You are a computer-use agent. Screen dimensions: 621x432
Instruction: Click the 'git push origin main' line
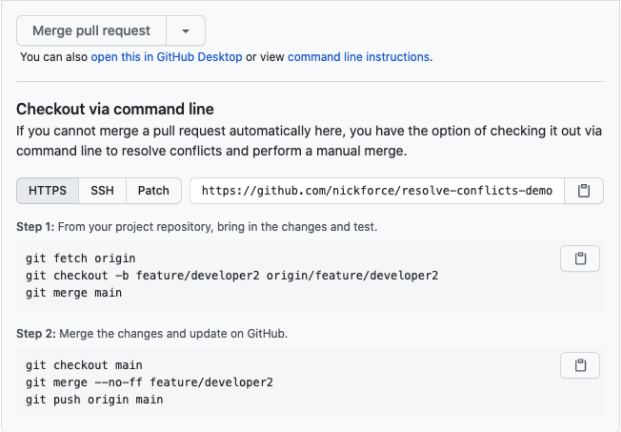tap(94, 400)
